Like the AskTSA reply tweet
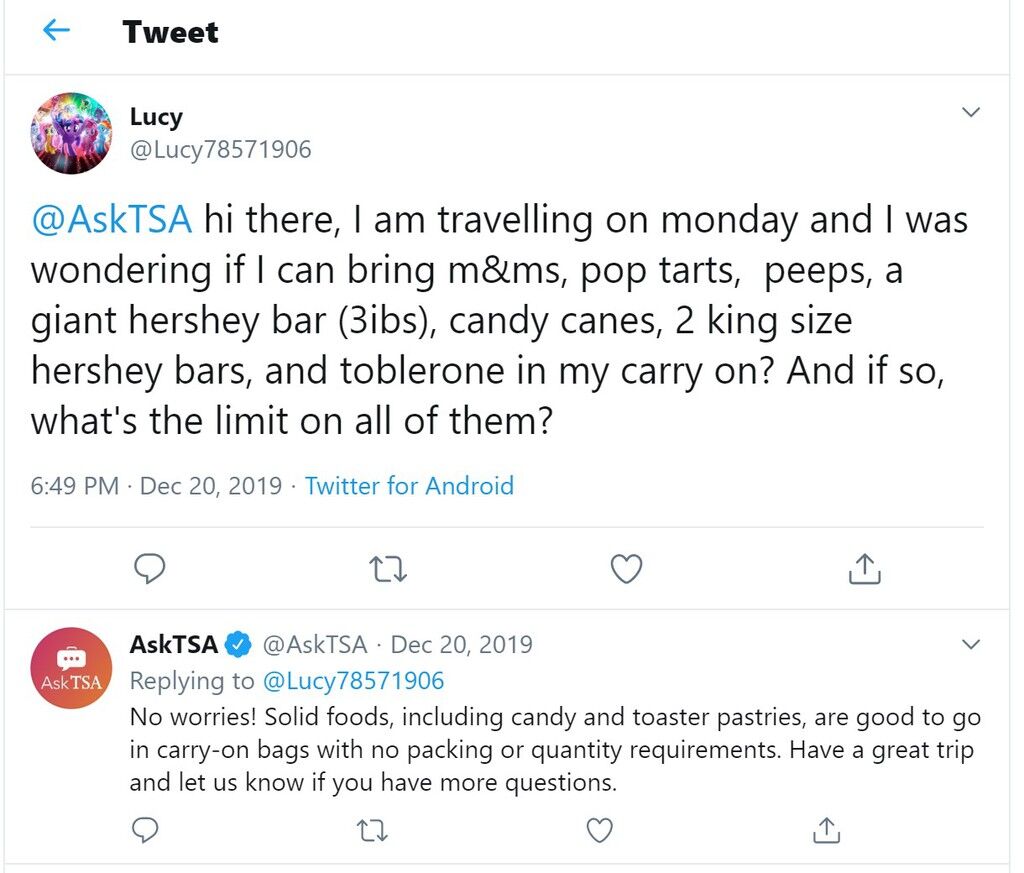Image resolution: width=1024 pixels, height=873 pixels. coord(600,831)
